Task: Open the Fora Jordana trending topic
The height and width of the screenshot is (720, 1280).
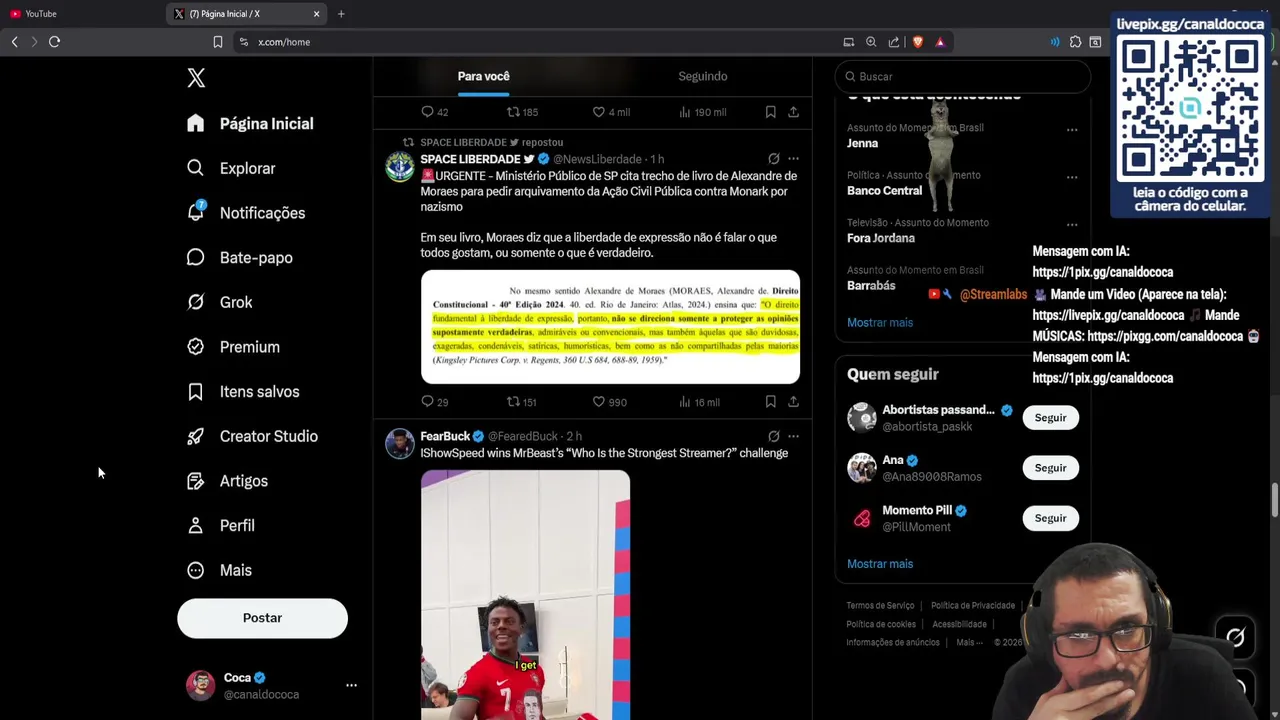Action: coord(880,238)
